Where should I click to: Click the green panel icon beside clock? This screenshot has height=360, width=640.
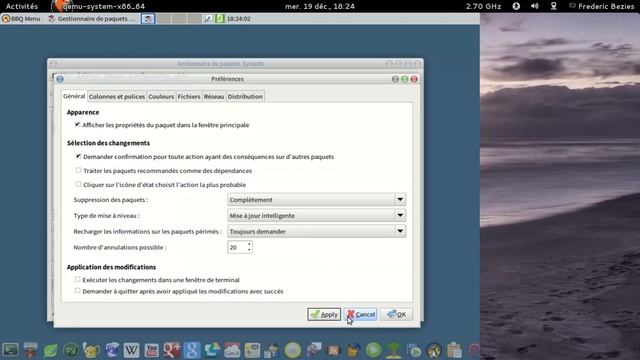(220, 19)
